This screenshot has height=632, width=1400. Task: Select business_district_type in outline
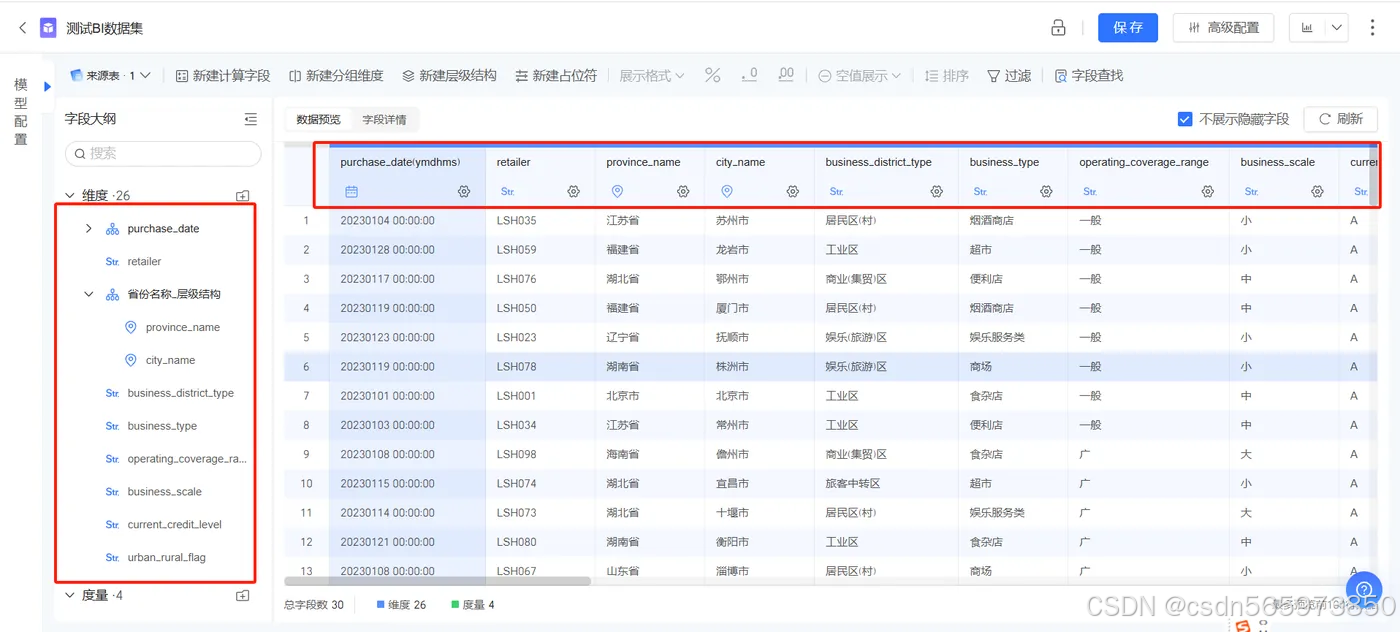click(x=180, y=394)
